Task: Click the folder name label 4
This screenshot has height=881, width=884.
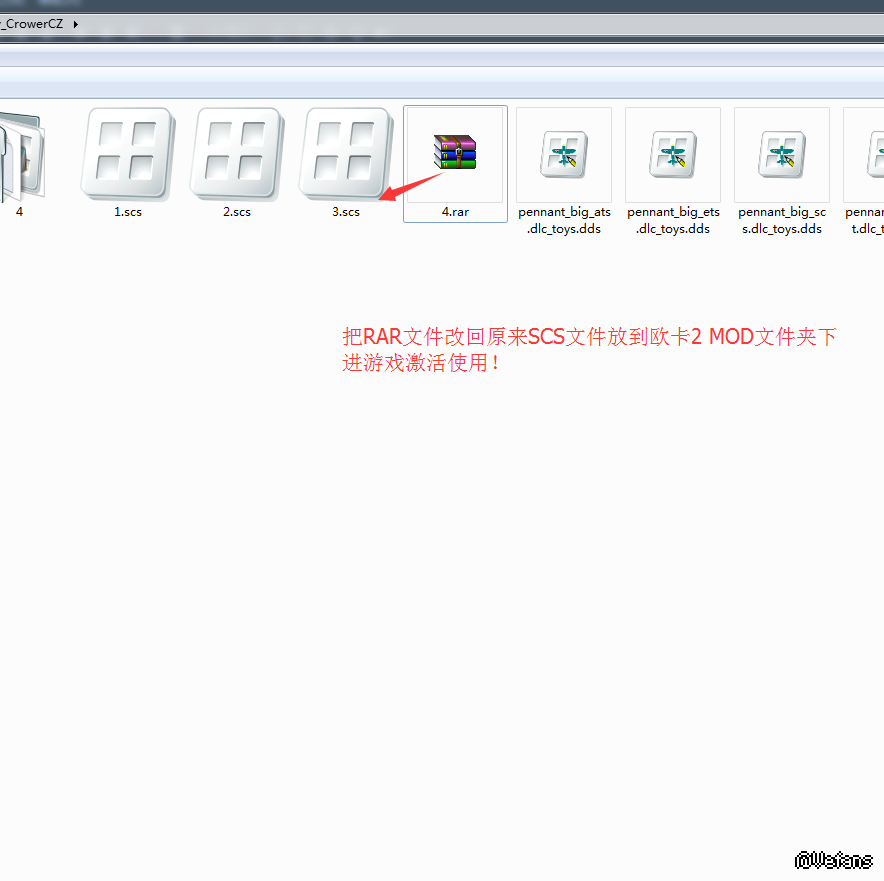Action: pos(19,212)
